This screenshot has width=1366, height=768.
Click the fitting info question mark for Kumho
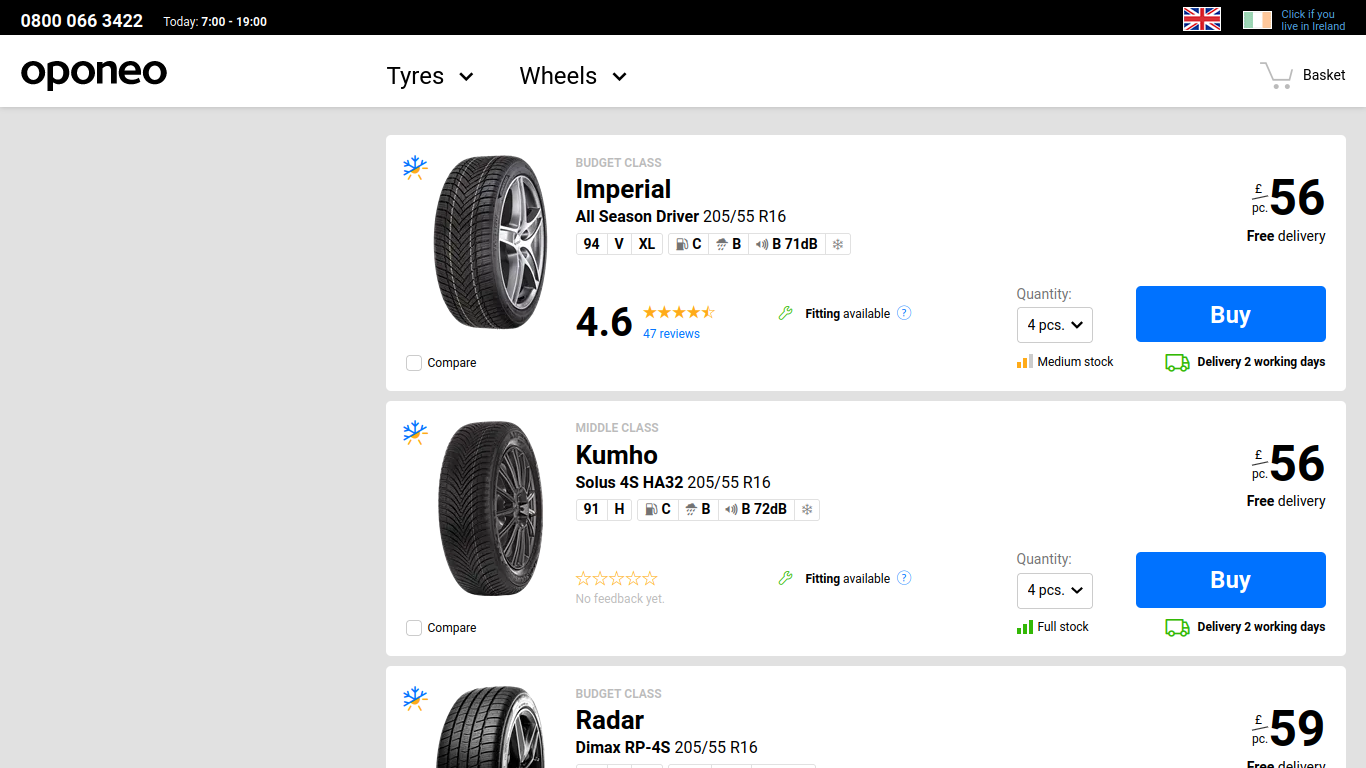[904, 578]
